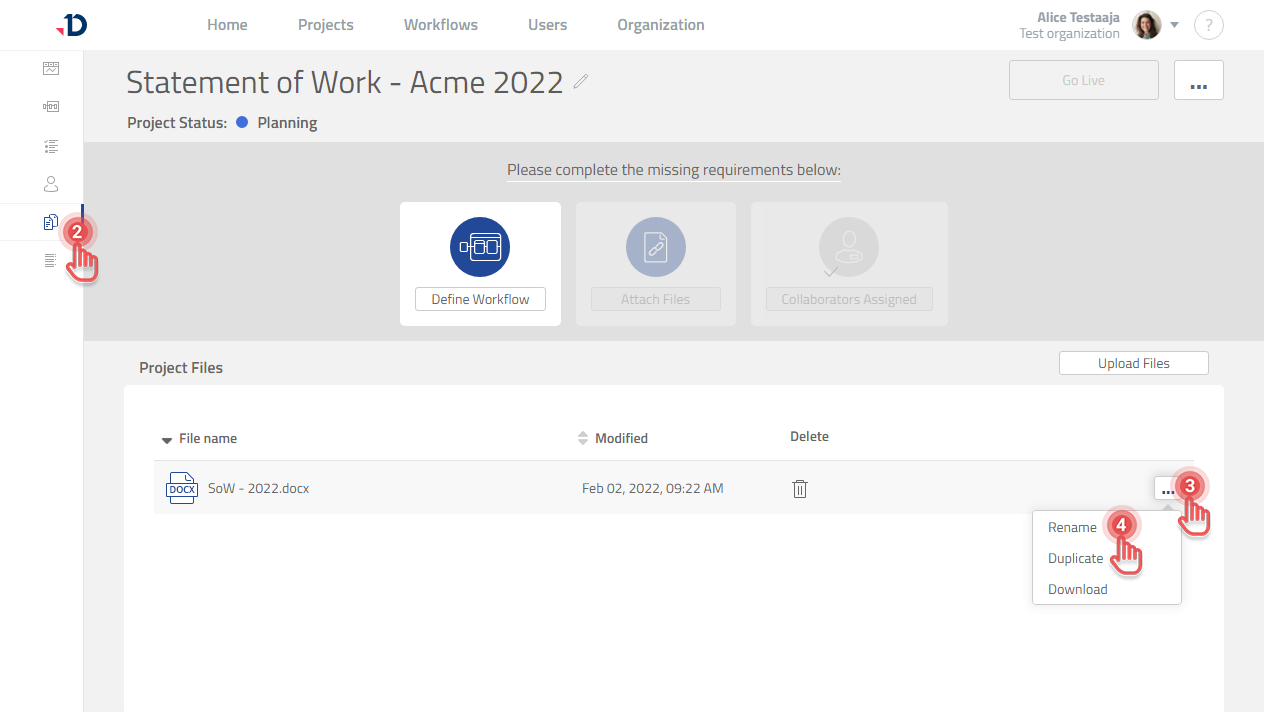The width and height of the screenshot is (1264, 712).
Task: Click the help question mark icon
Action: coord(1209,26)
